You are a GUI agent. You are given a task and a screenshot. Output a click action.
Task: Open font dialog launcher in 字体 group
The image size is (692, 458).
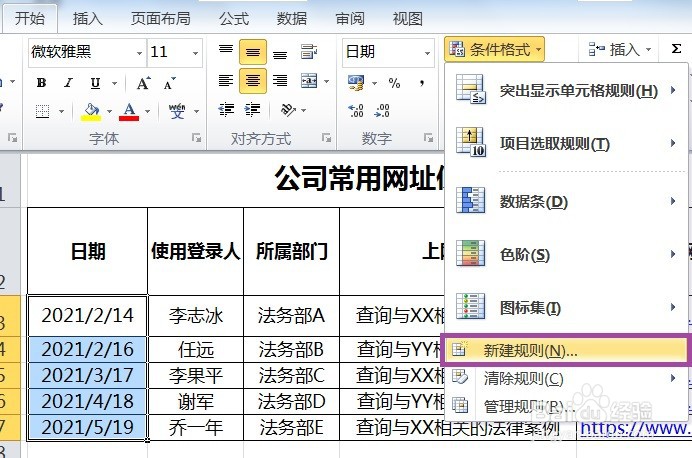[196, 138]
